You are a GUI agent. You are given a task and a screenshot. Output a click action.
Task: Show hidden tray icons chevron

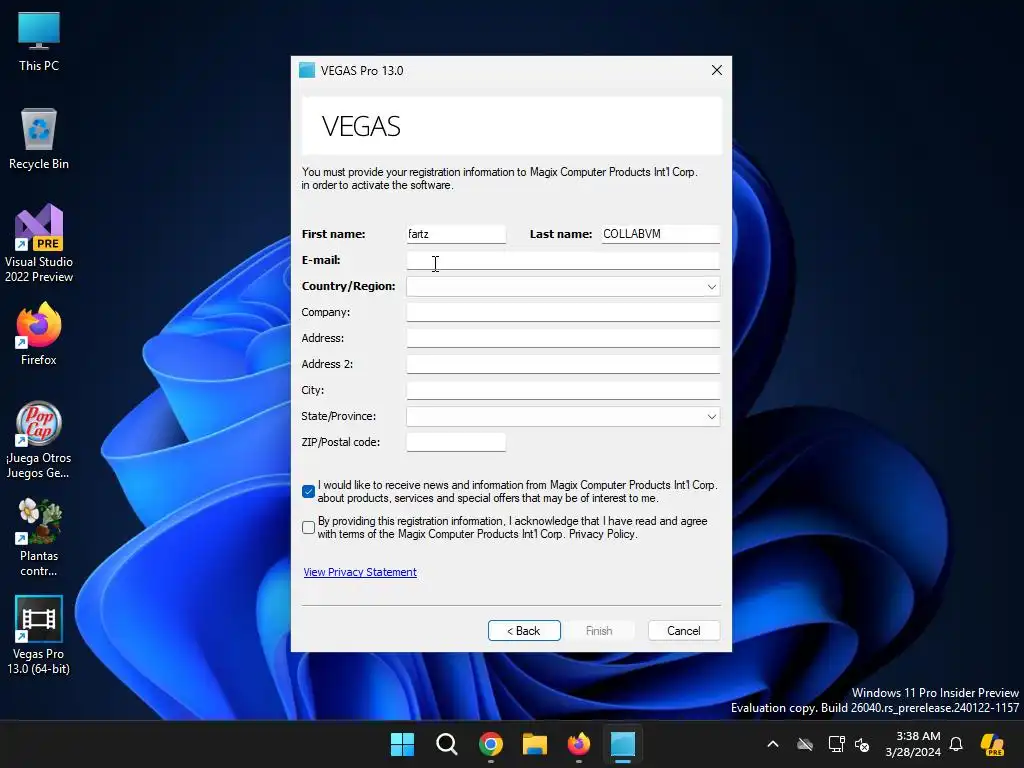[x=773, y=744]
